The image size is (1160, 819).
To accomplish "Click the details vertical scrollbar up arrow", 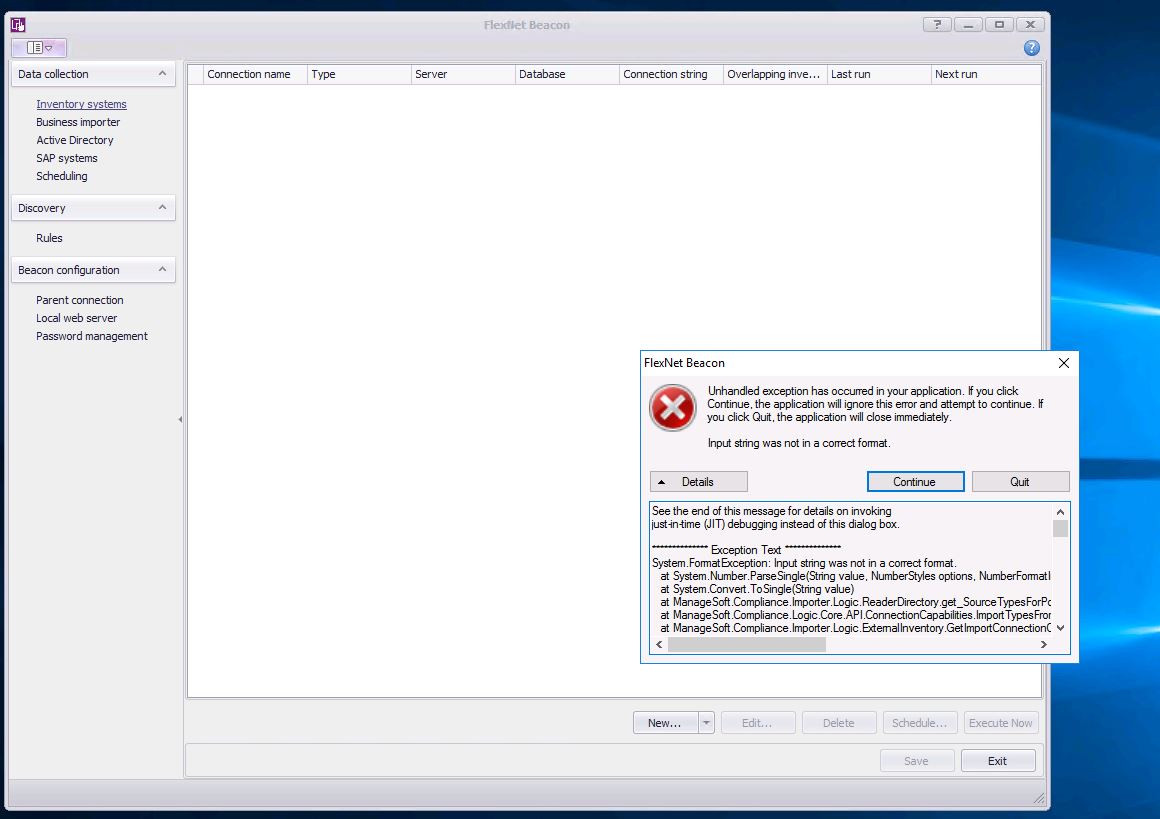I will pos(1060,512).
